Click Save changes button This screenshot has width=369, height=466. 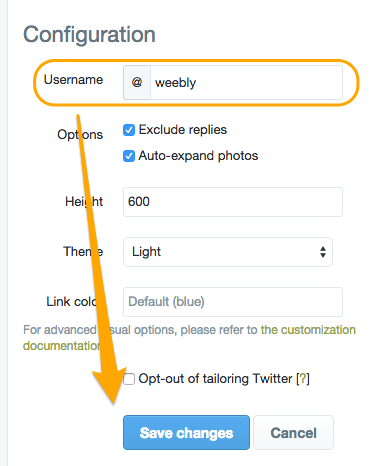coord(186,433)
